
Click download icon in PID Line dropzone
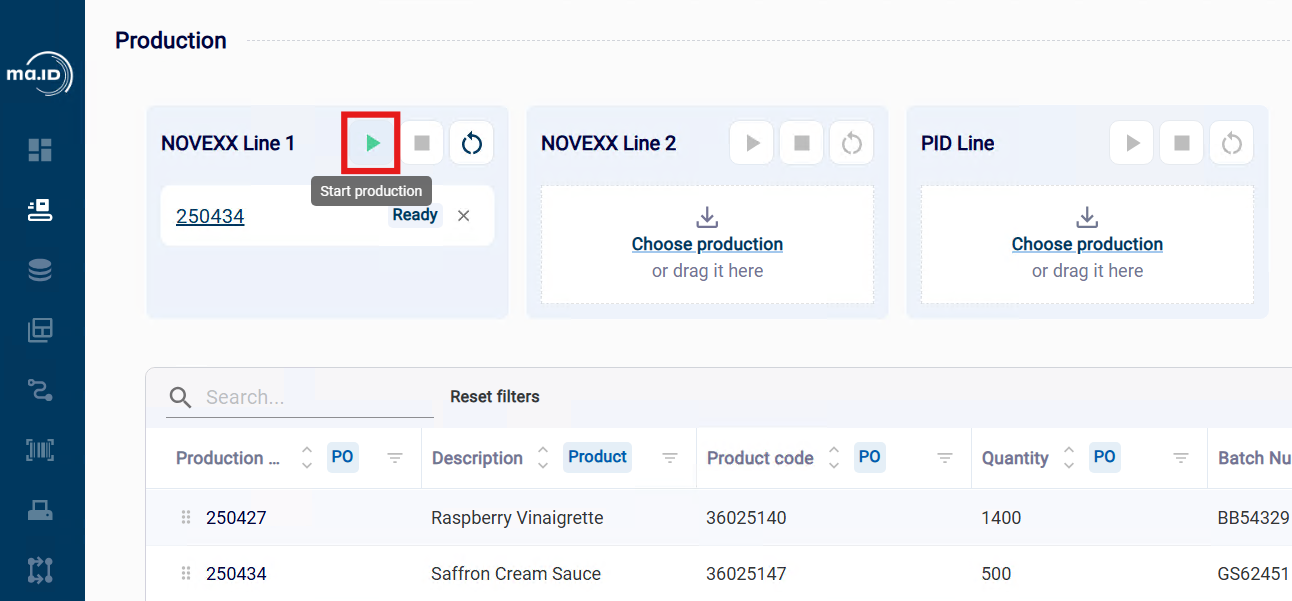click(1087, 217)
